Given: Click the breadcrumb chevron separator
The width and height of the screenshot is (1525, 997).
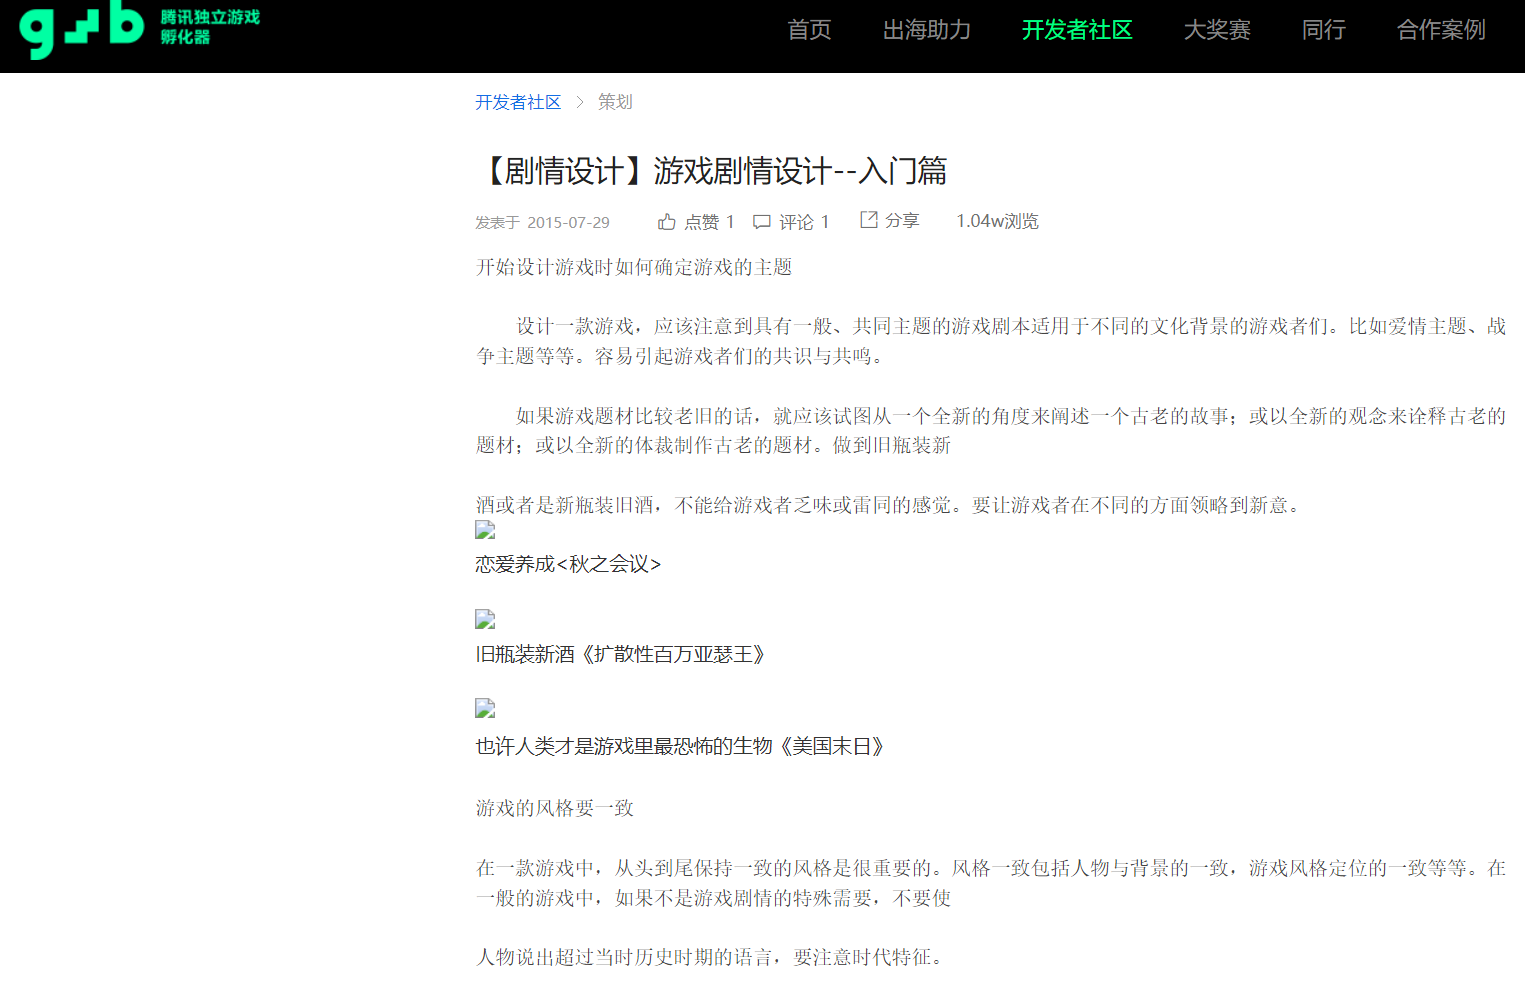Looking at the screenshot, I should coord(579,102).
